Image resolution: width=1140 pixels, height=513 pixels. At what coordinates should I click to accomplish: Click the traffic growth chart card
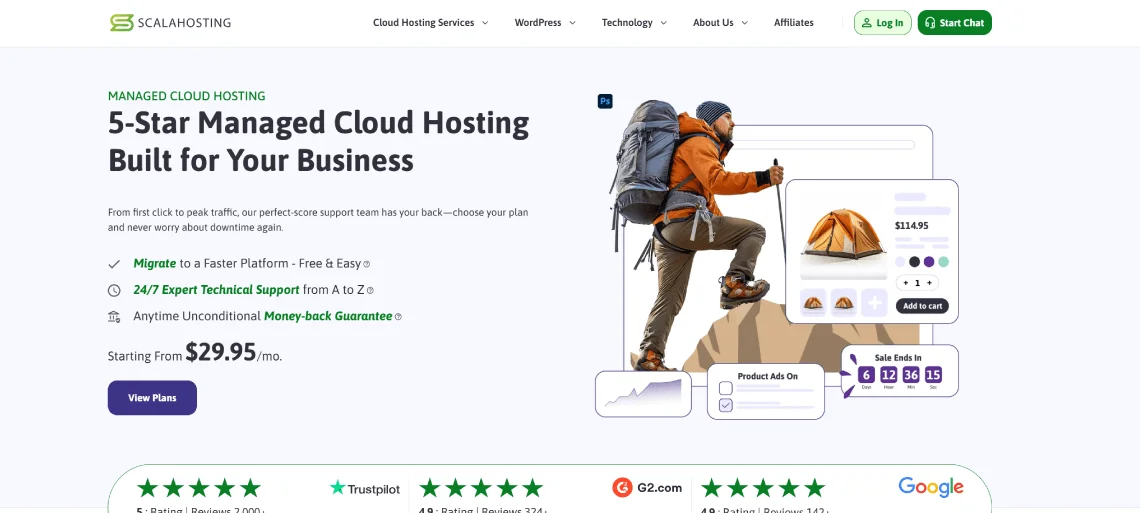[x=643, y=394]
